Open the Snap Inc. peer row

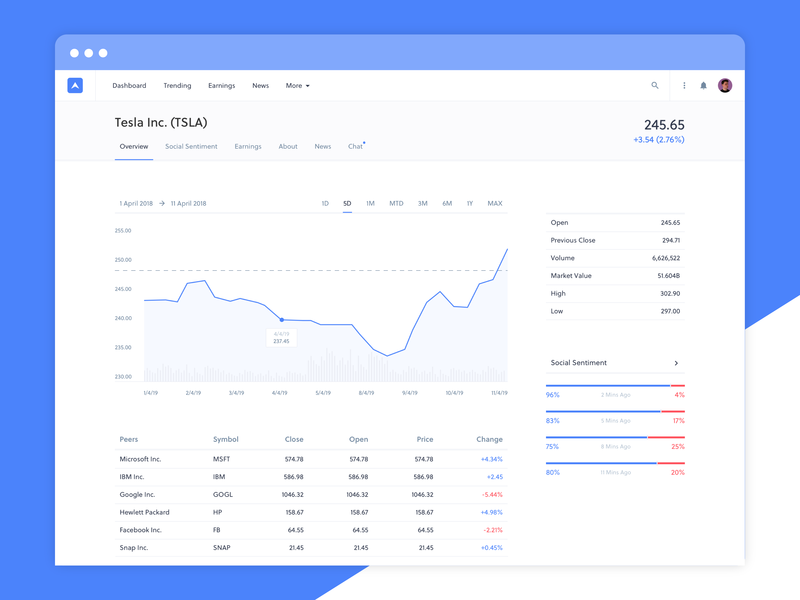click(x=311, y=547)
